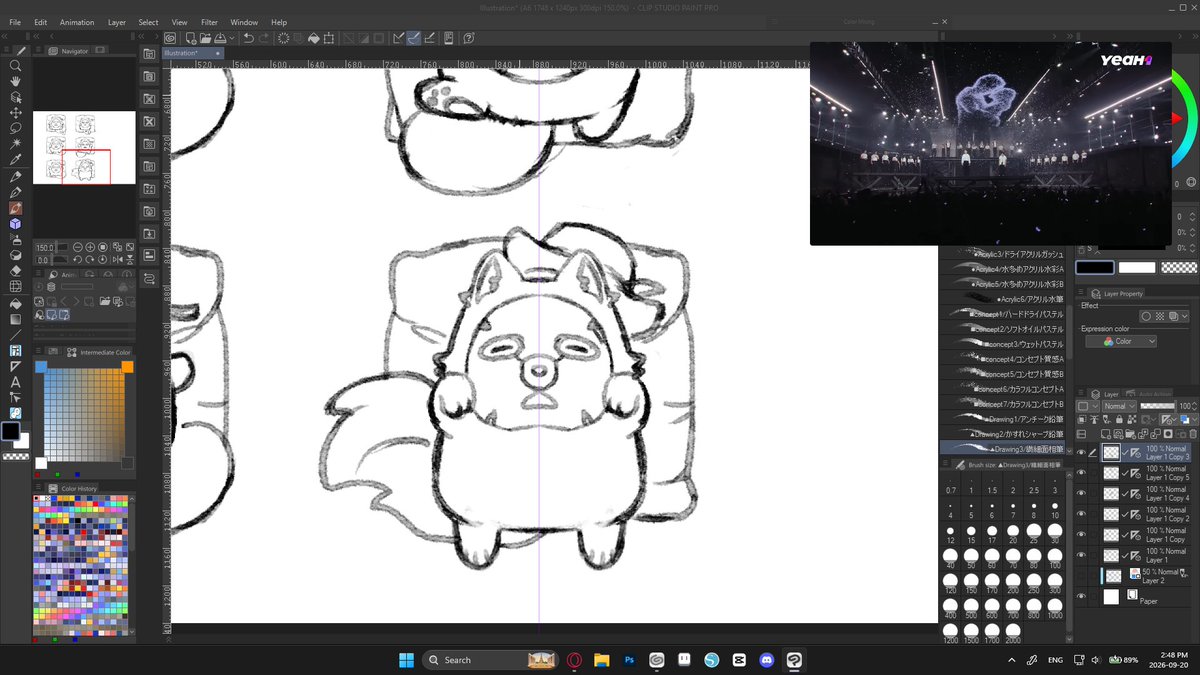Click the Open file folder icon in the command bar
Screen dimensions: 1200x675
click(x=205, y=38)
